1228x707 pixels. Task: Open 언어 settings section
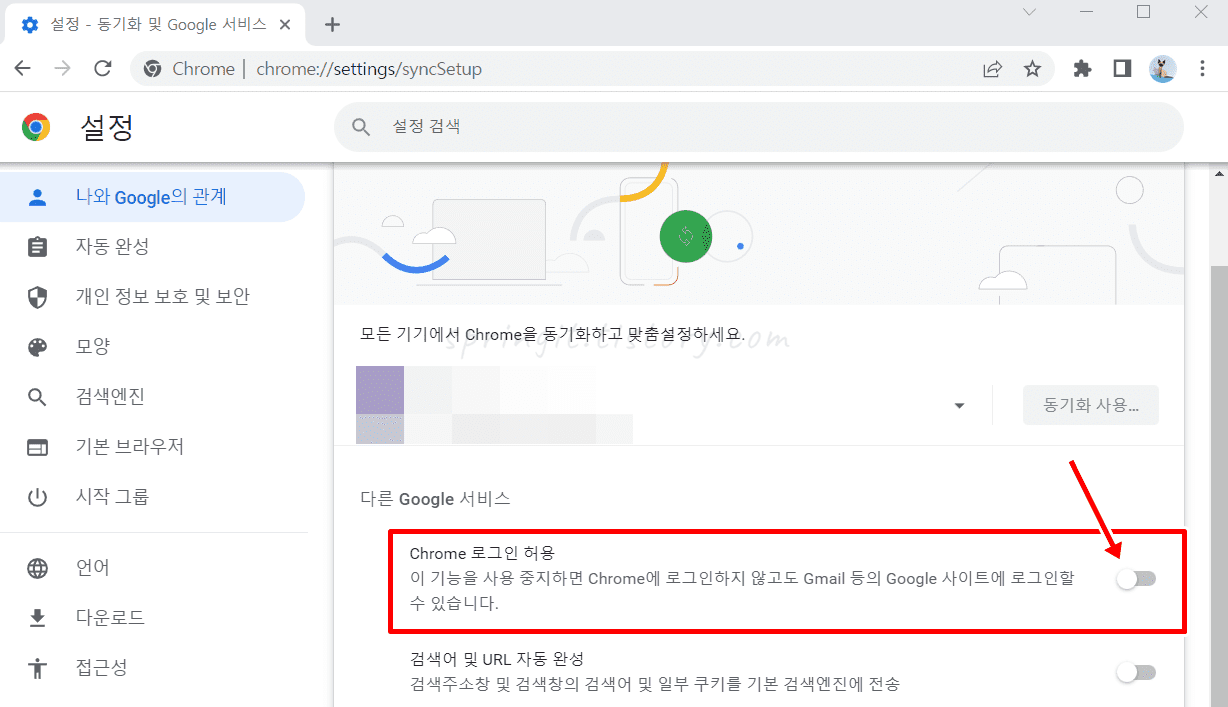(x=152, y=568)
